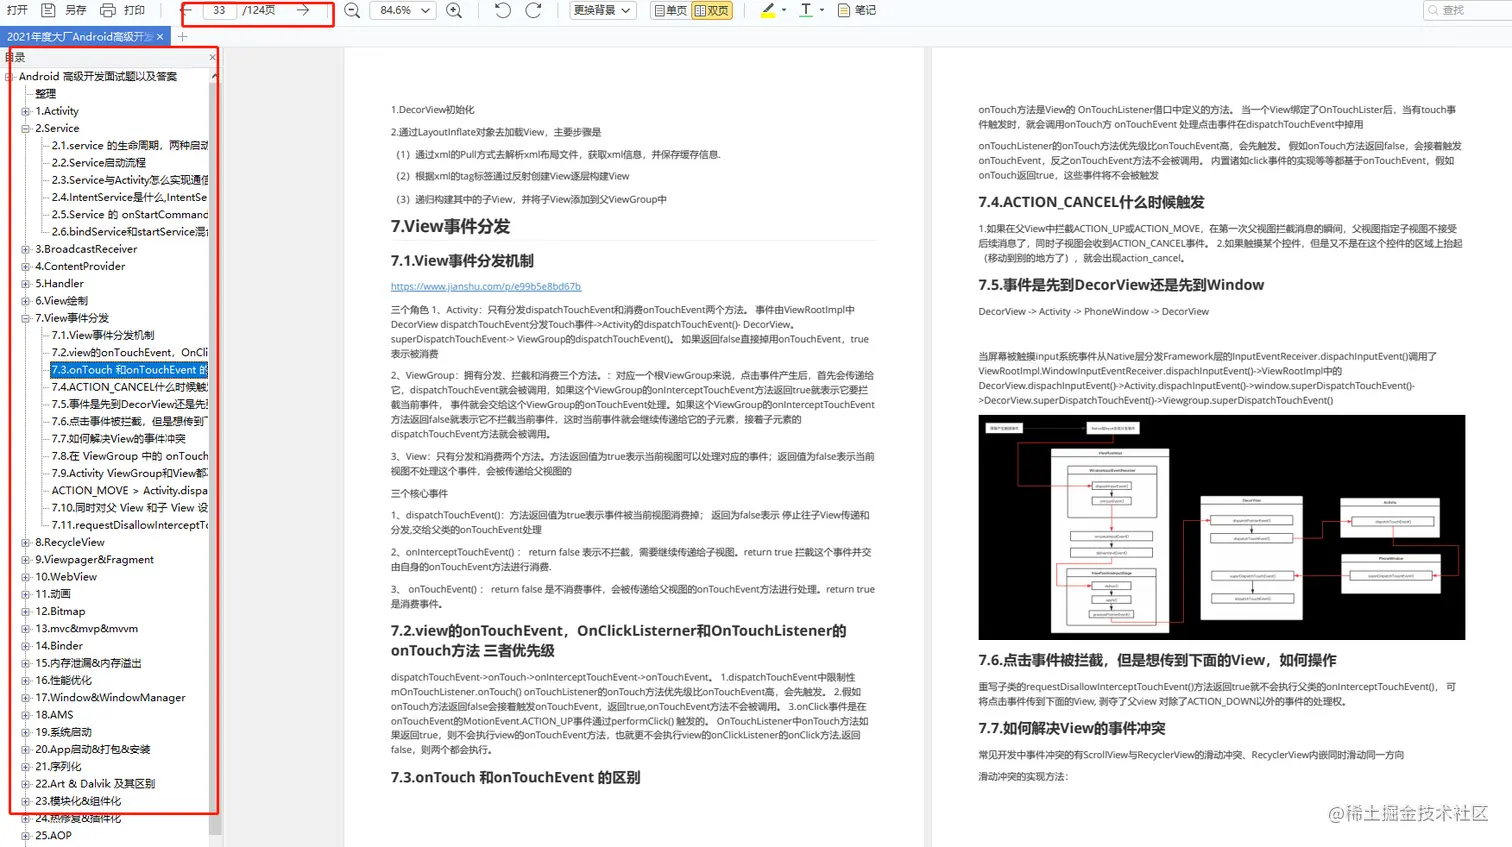Close the 2021年度大厂Android document tab

[x=160, y=37]
